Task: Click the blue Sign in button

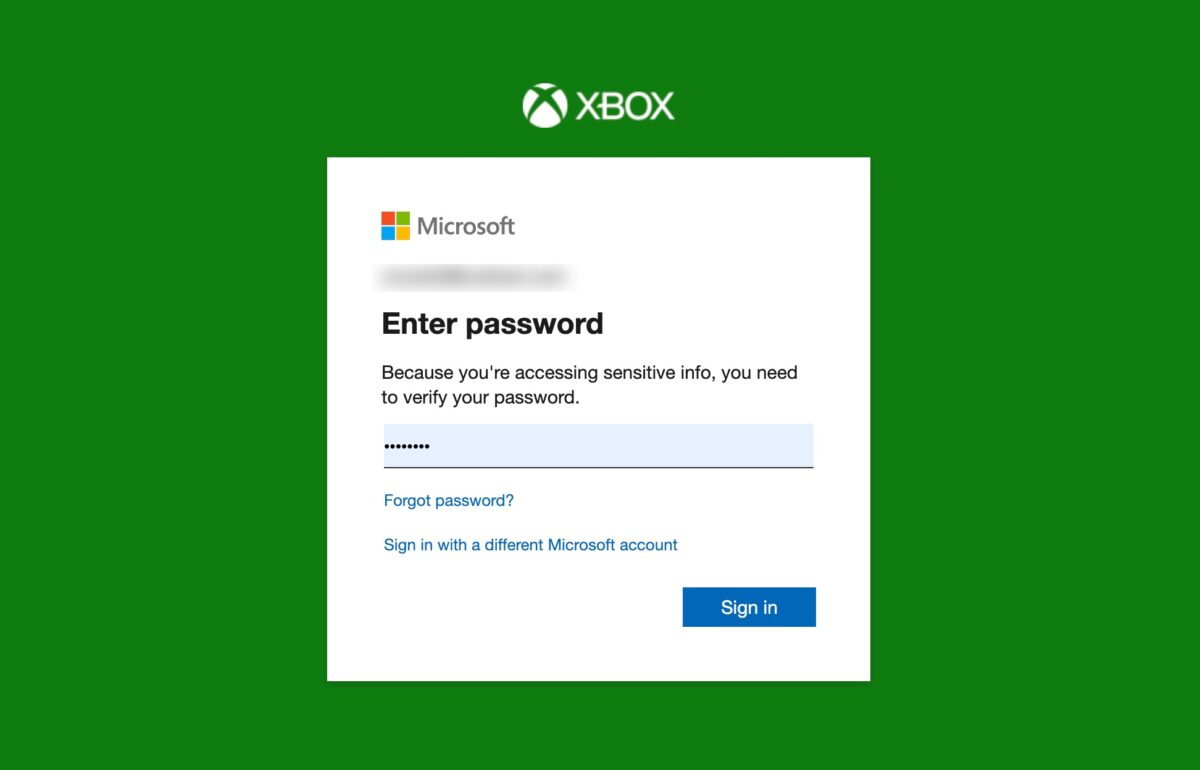Action: pos(749,607)
